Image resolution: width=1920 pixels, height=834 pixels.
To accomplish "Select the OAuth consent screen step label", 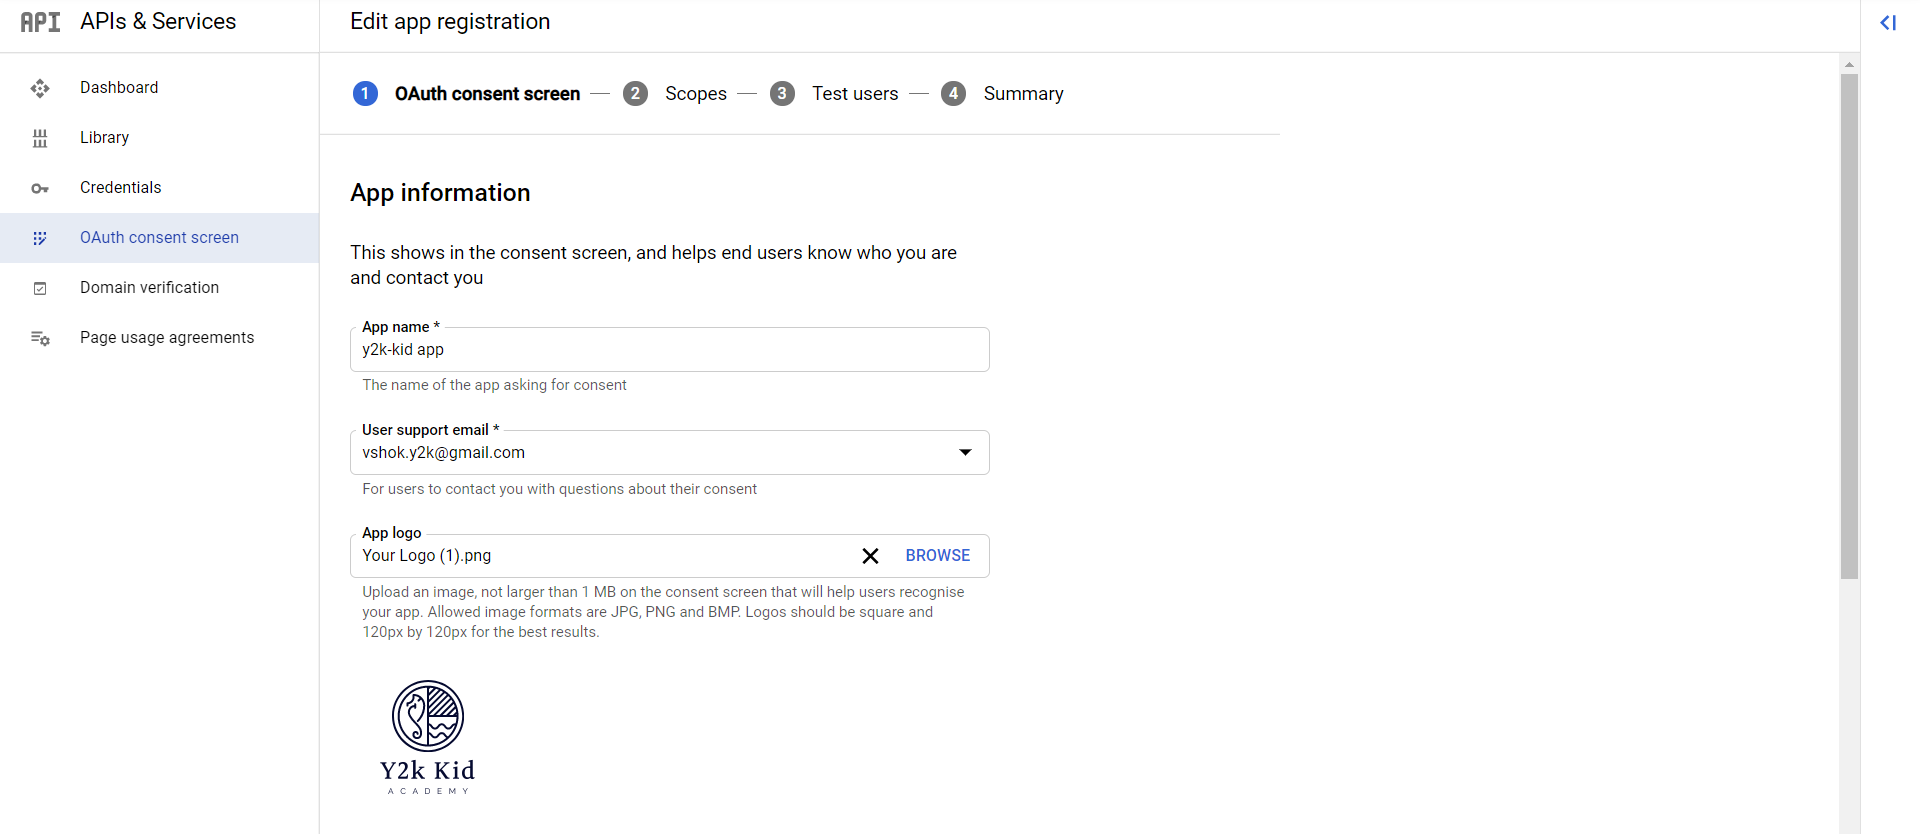I will (487, 93).
